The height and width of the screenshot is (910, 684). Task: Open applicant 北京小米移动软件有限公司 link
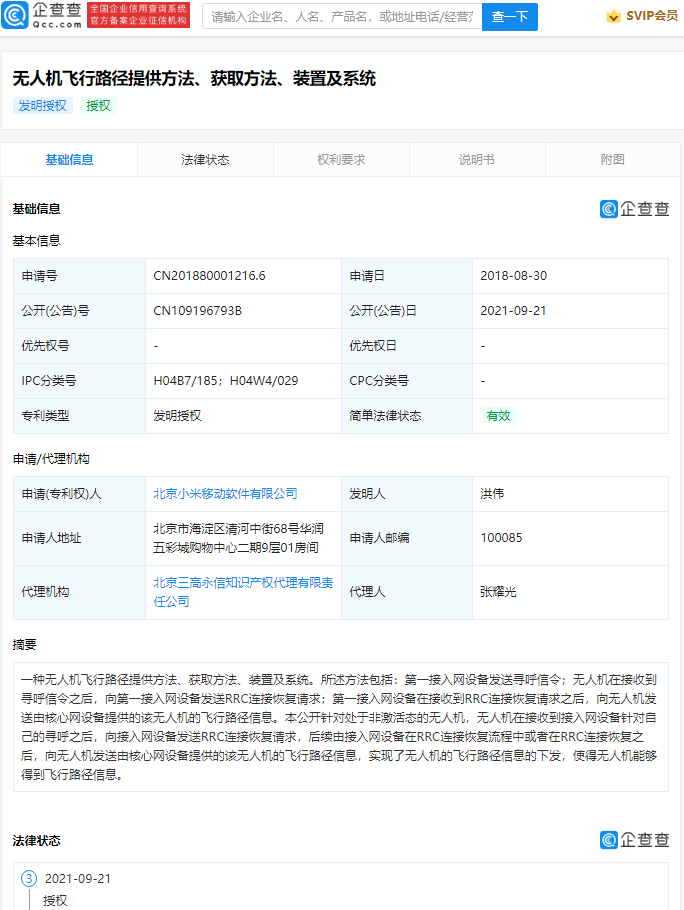[225, 494]
